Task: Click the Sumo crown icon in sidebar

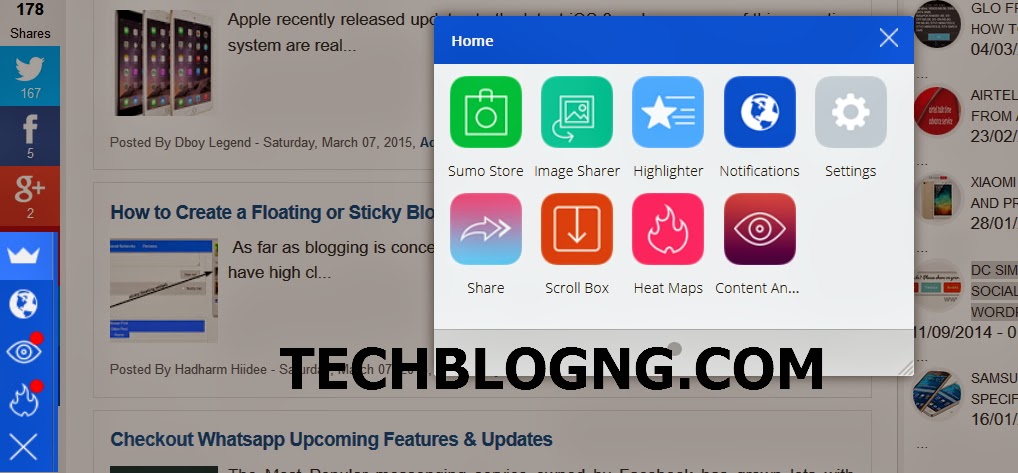Action: (x=24, y=256)
